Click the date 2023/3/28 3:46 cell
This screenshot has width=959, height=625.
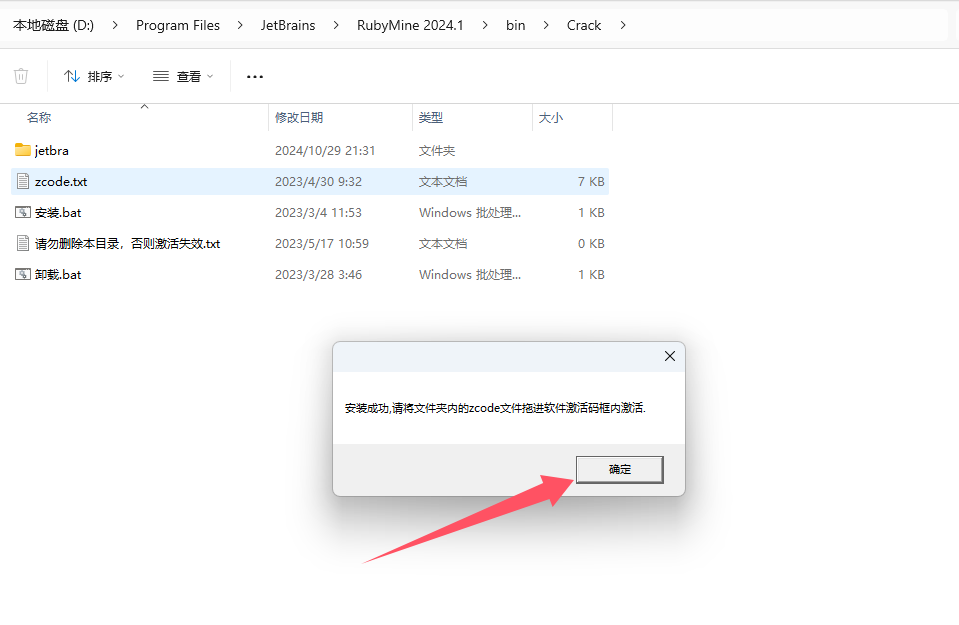[318, 275]
